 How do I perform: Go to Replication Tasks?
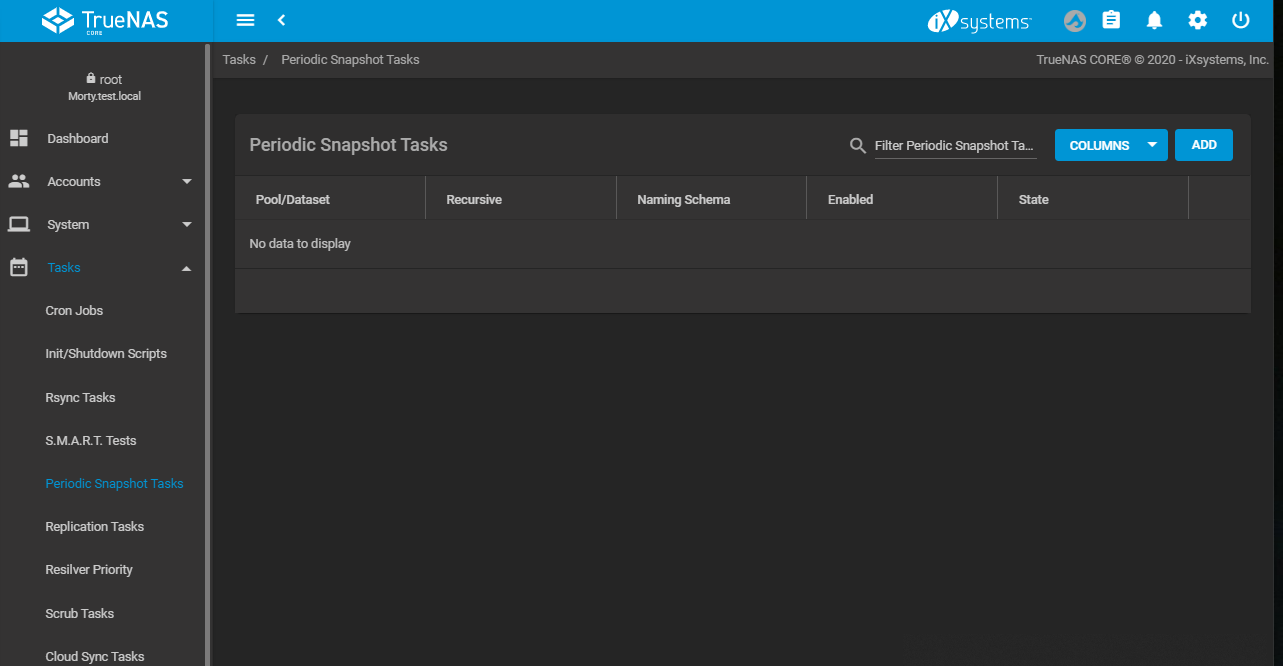[94, 527]
